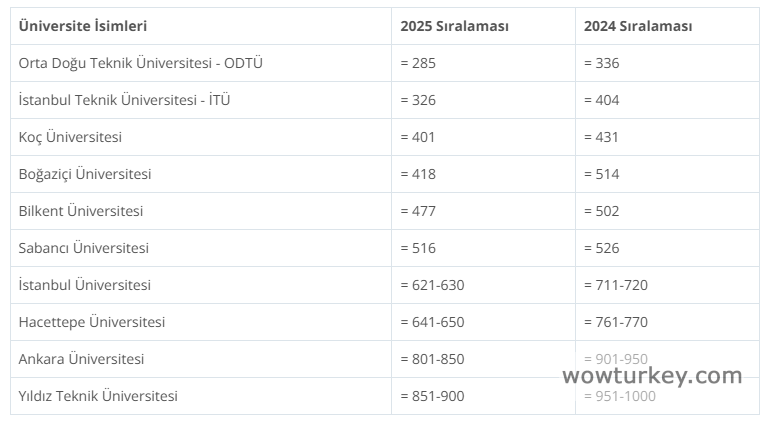
Task: Select Boğaziçi's 2024 ranking = 514
Action: (602, 174)
